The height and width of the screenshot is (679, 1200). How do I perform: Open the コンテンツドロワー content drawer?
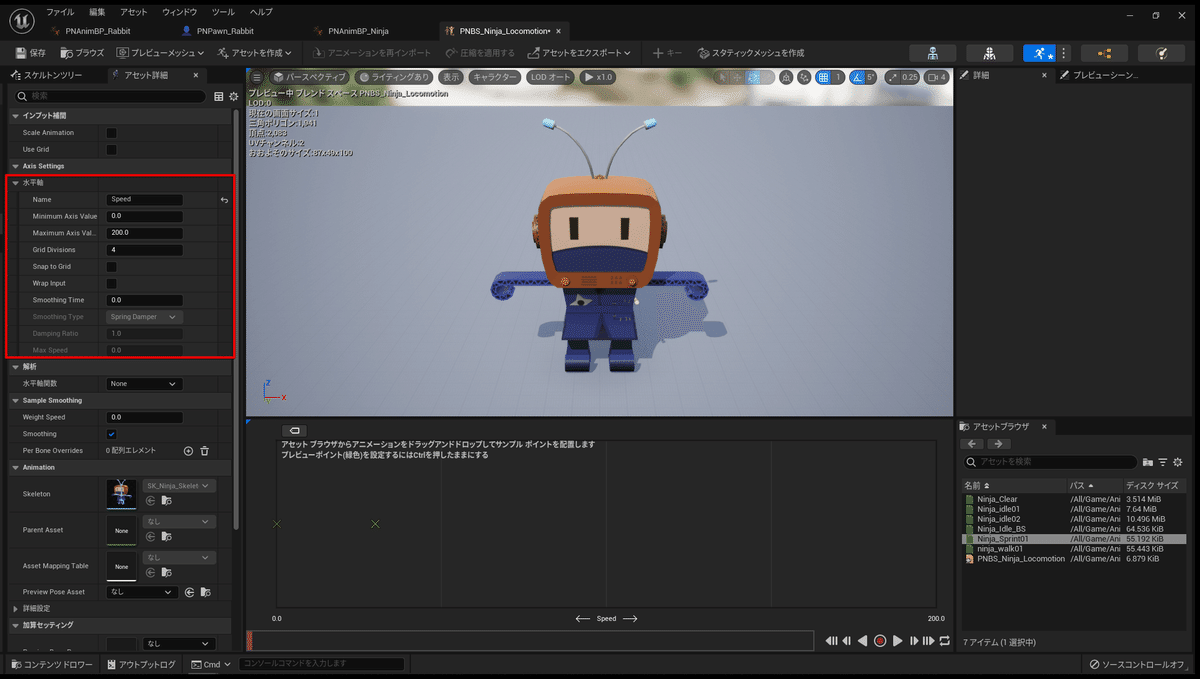[52, 664]
